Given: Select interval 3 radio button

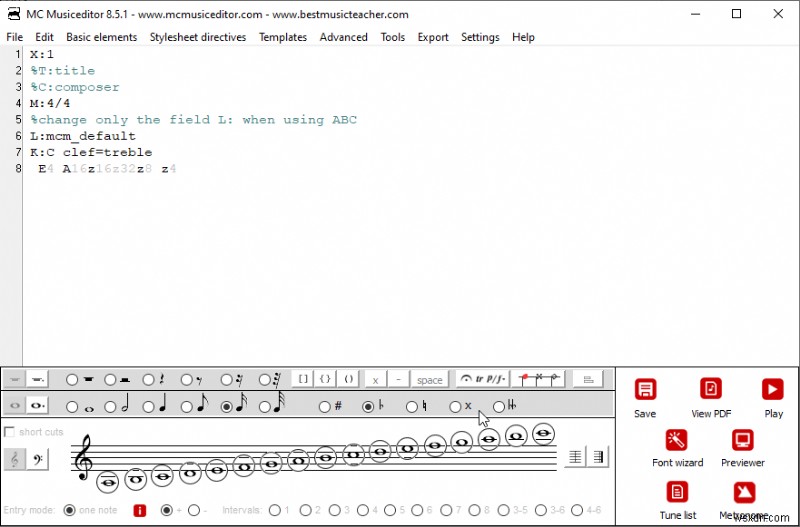Looking at the screenshot, I should pyautogui.click(x=335, y=510).
